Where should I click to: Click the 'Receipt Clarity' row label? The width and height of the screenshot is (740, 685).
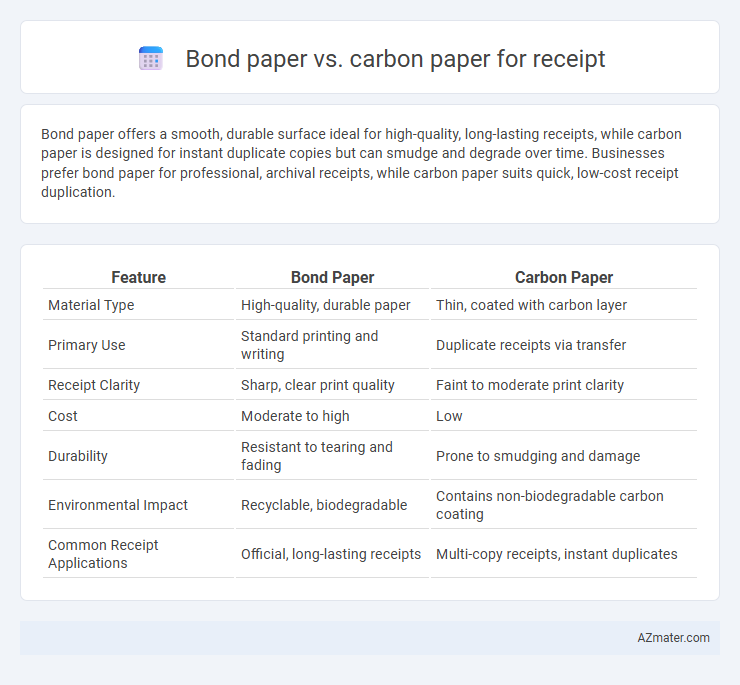94,385
